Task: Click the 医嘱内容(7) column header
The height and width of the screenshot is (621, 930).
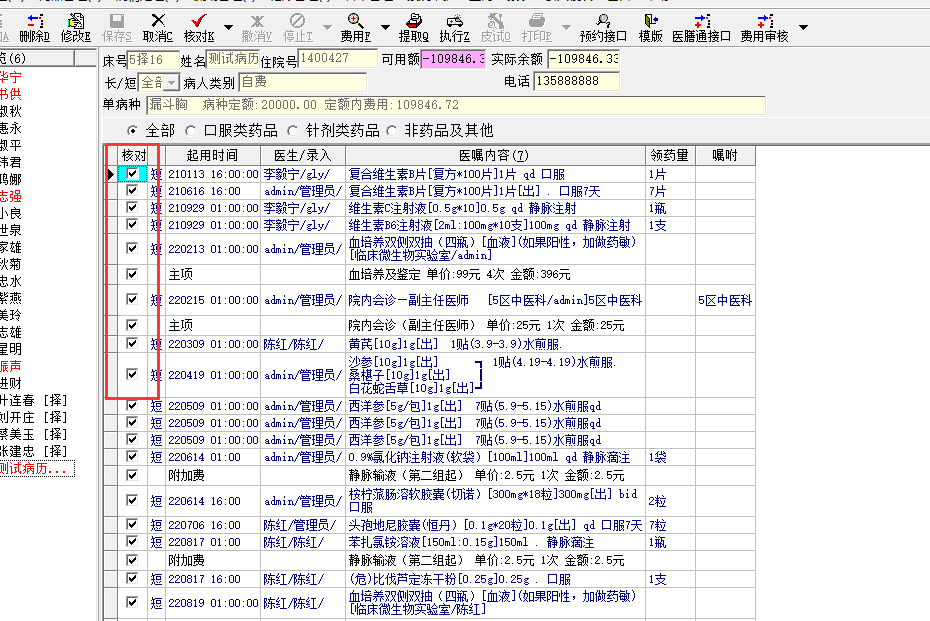Action: click(495, 155)
